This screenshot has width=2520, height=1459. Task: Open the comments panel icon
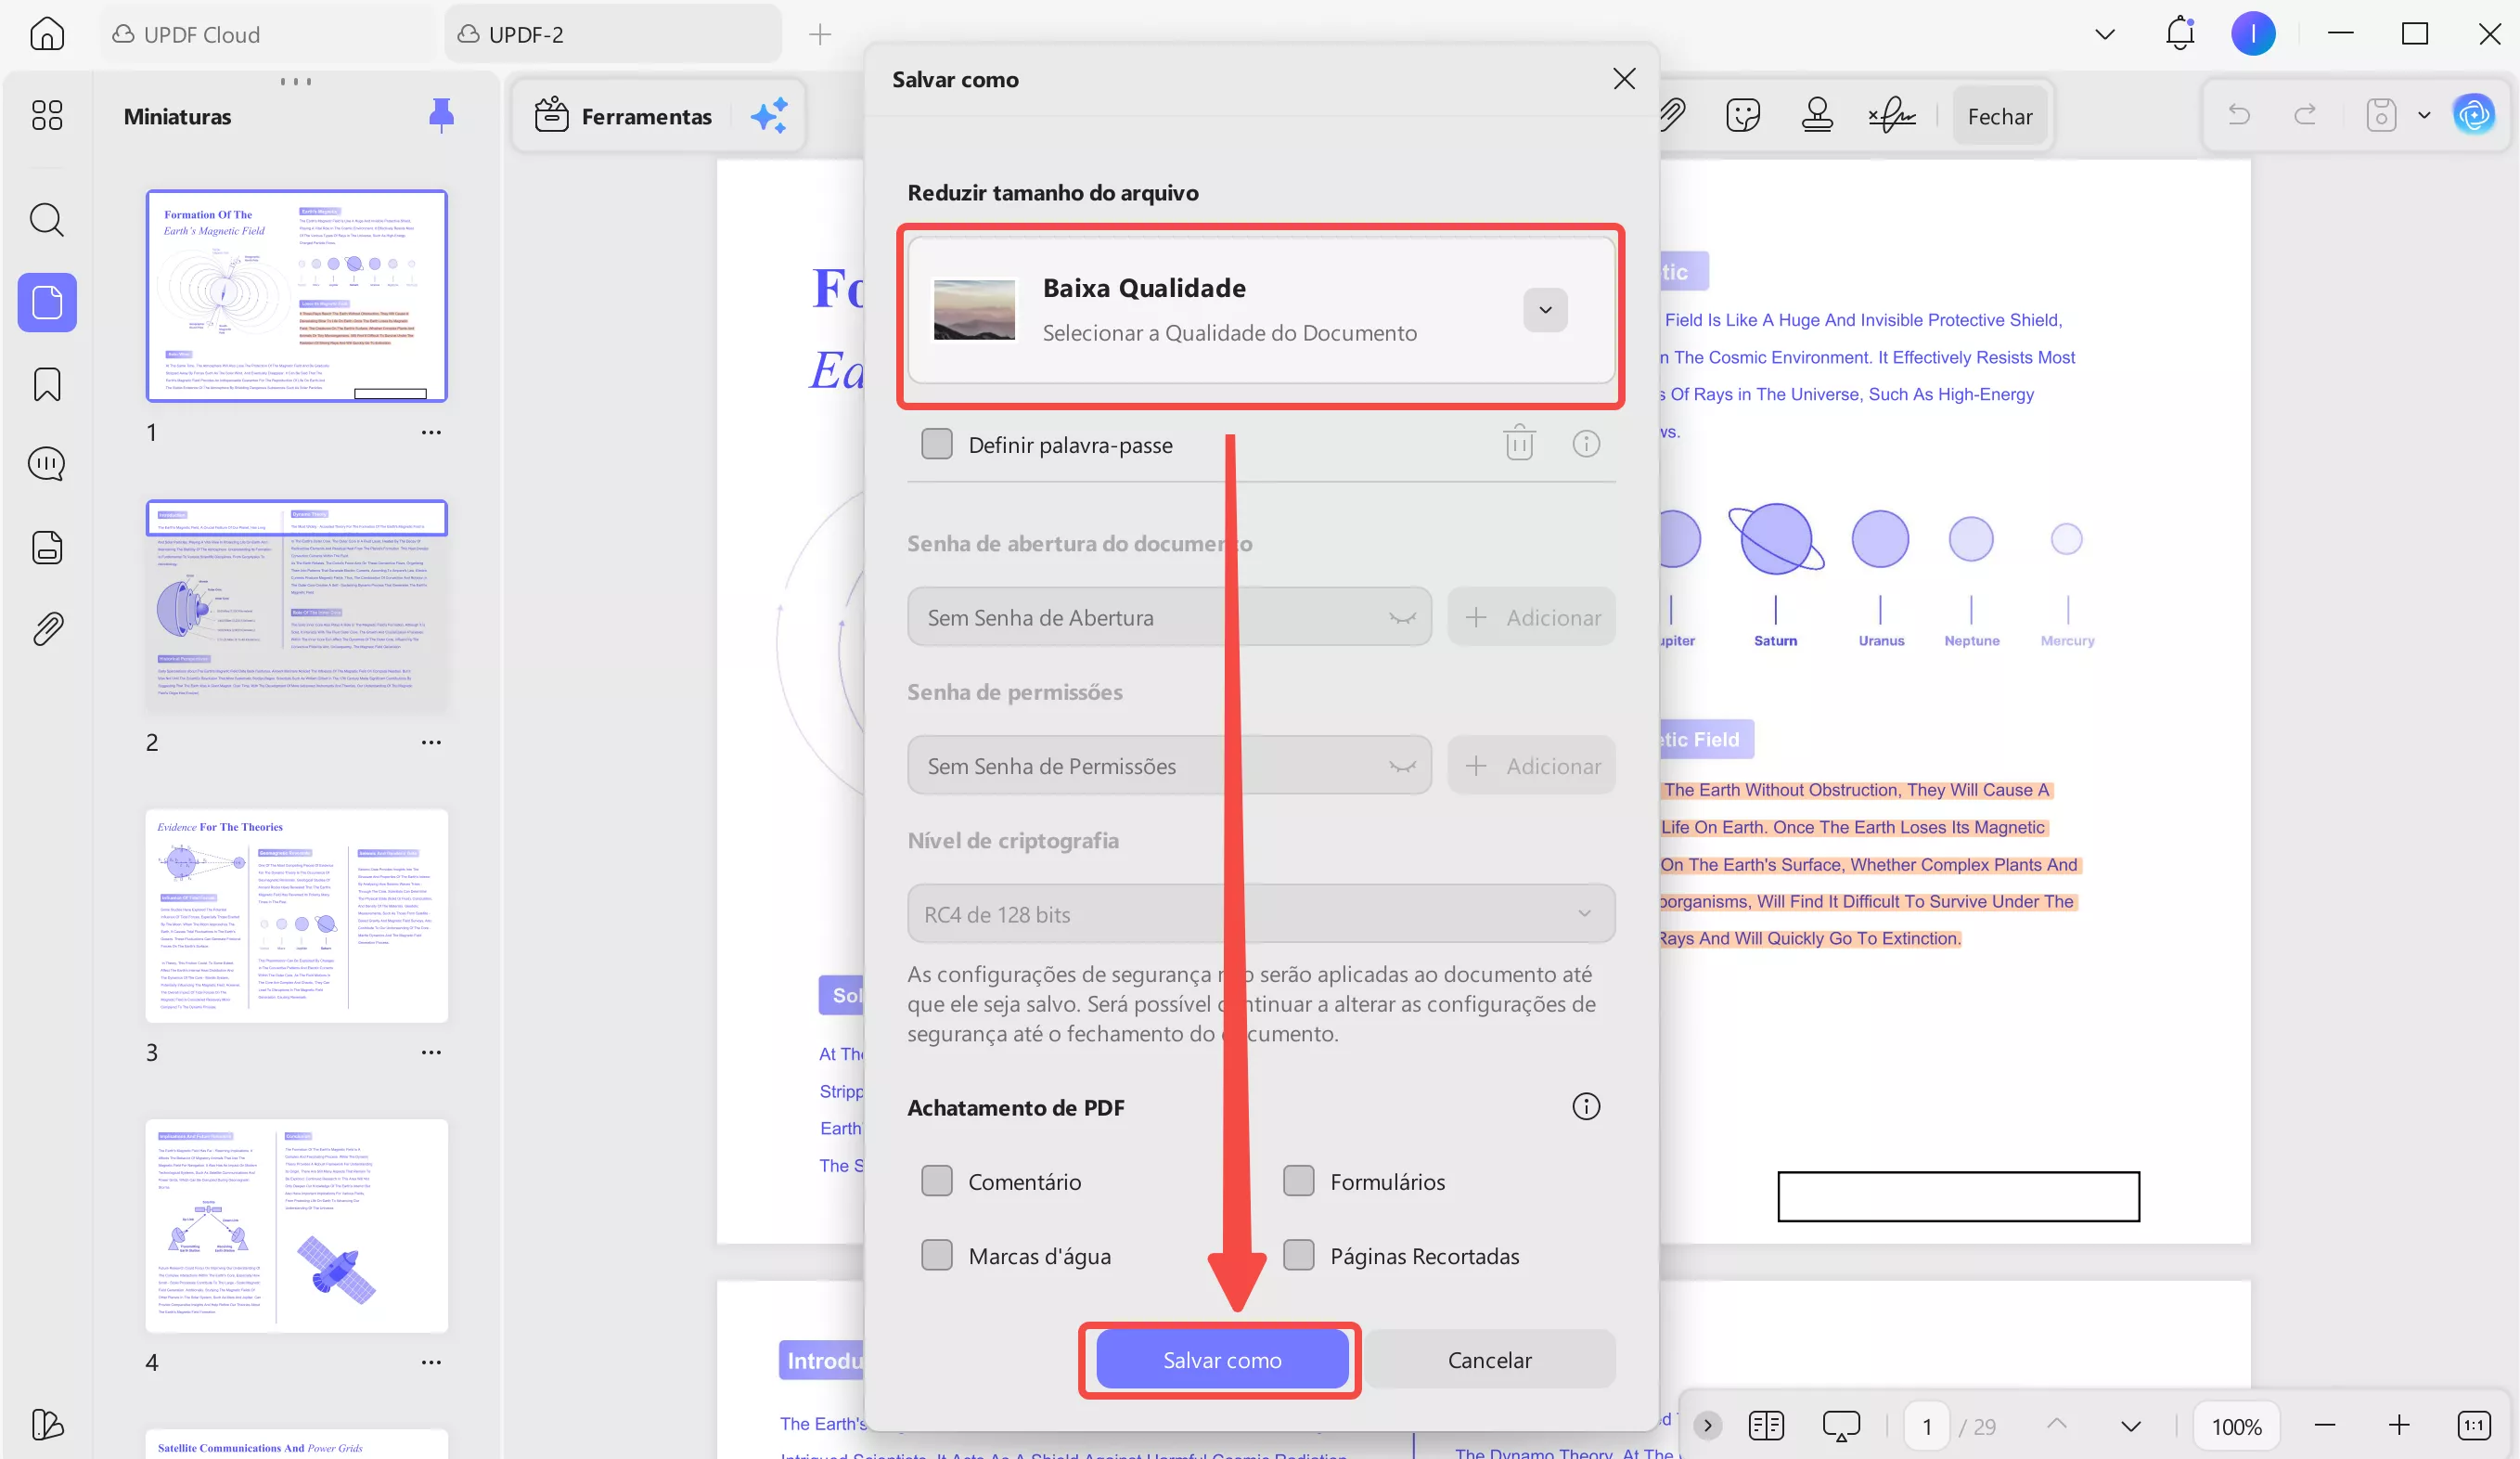tap(47, 464)
